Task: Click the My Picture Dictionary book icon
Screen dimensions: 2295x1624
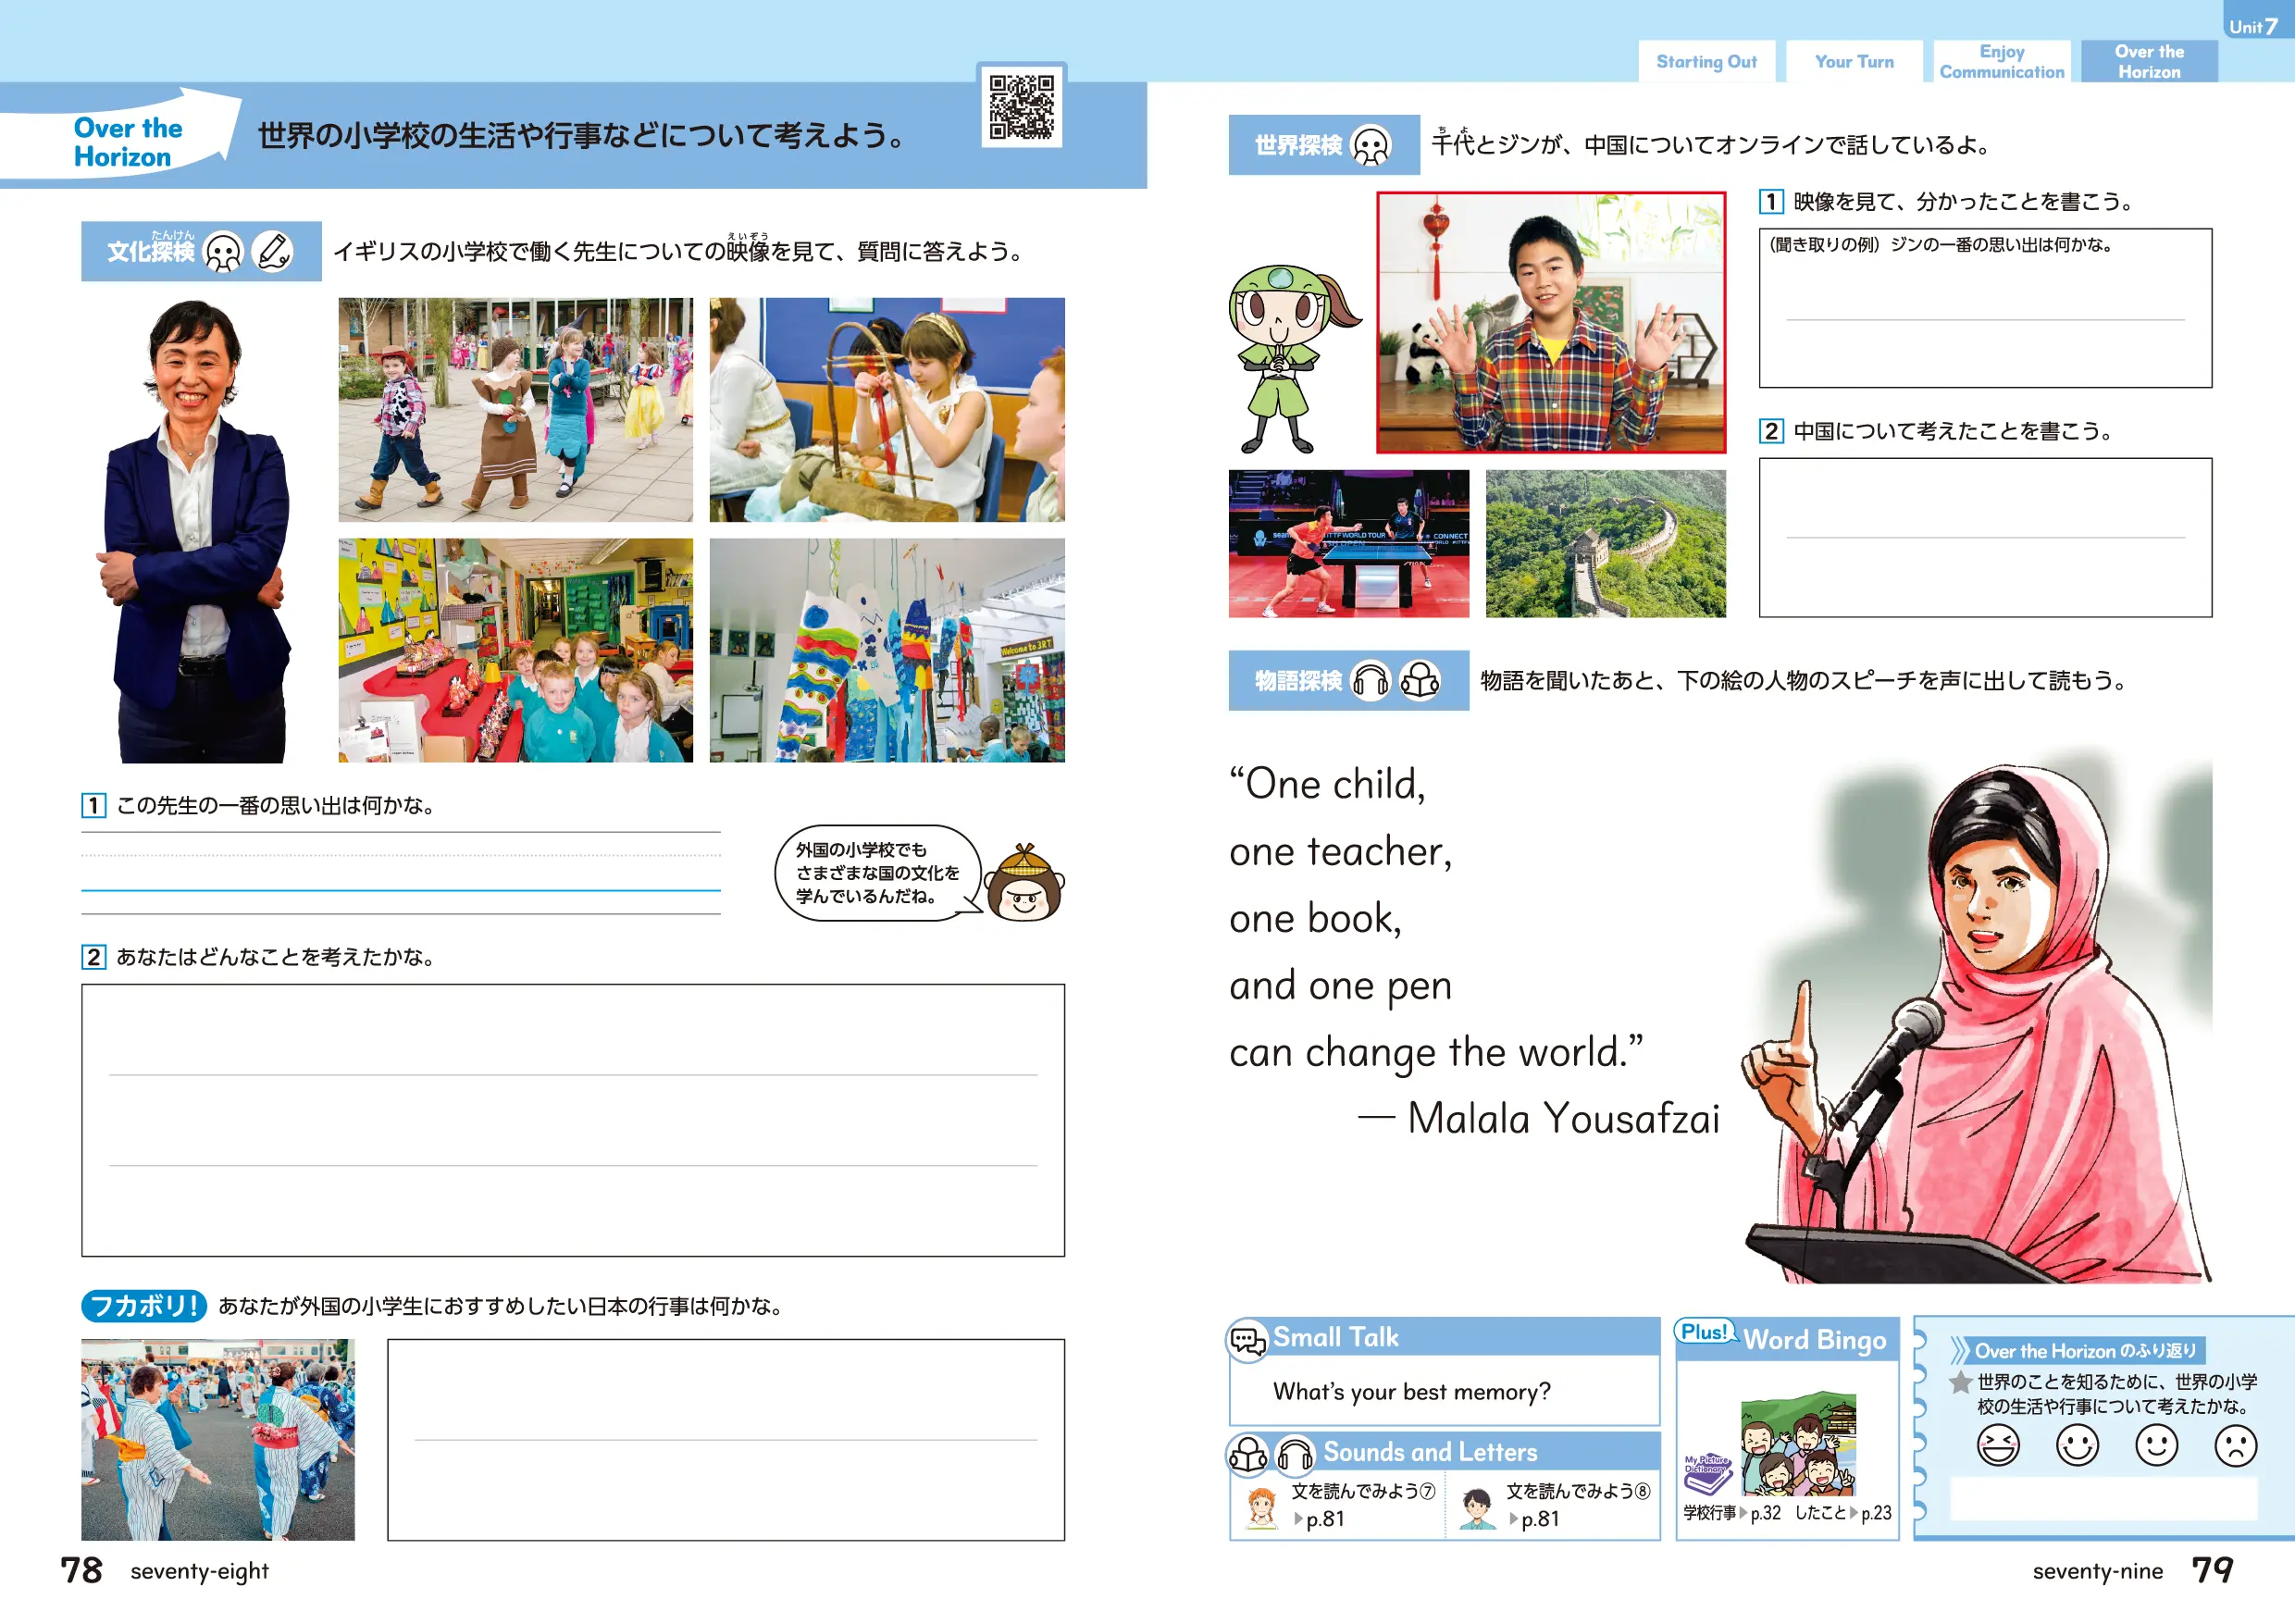Action: tap(1707, 1473)
